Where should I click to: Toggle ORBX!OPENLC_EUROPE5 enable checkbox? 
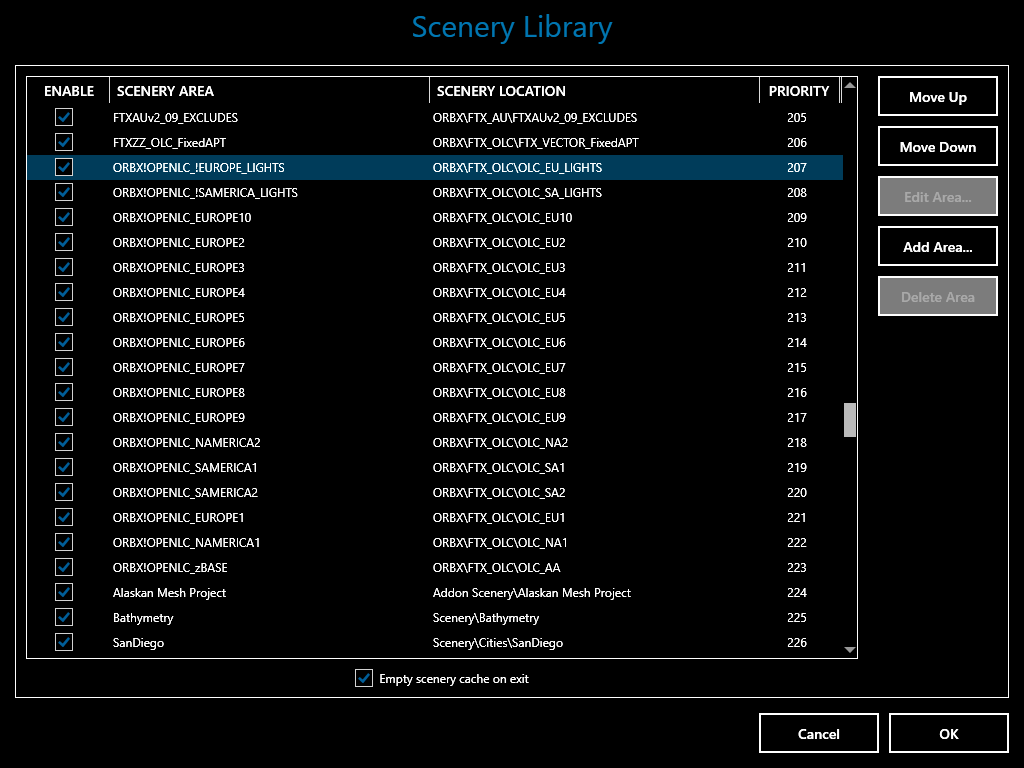(x=64, y=317)
